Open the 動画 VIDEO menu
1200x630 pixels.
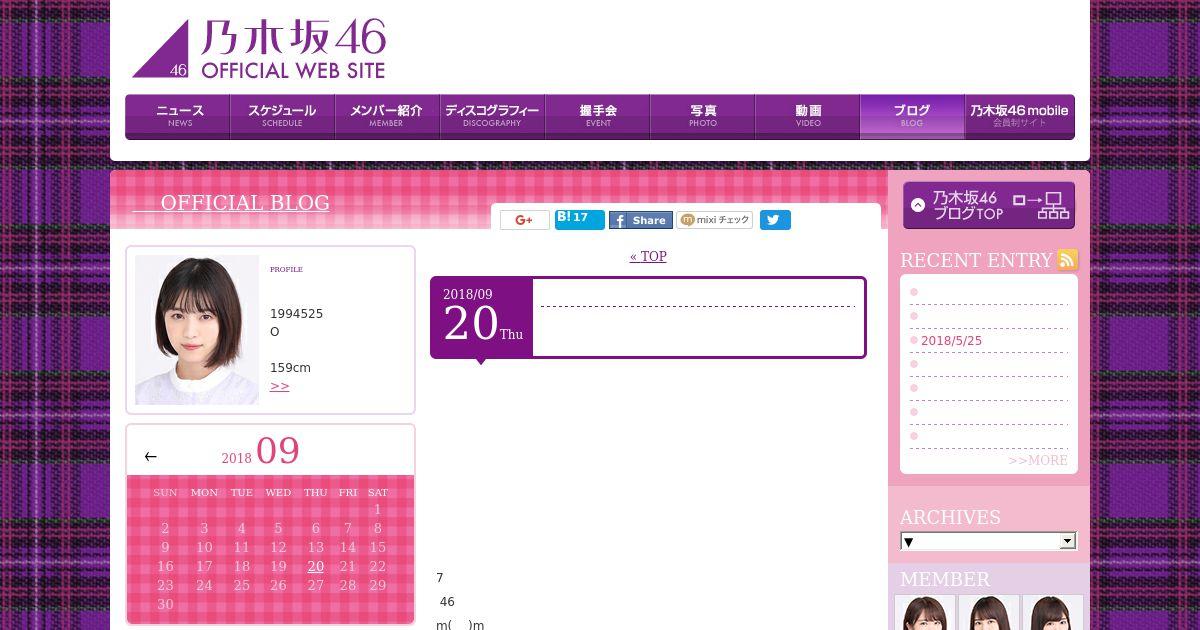click(808, 116)
